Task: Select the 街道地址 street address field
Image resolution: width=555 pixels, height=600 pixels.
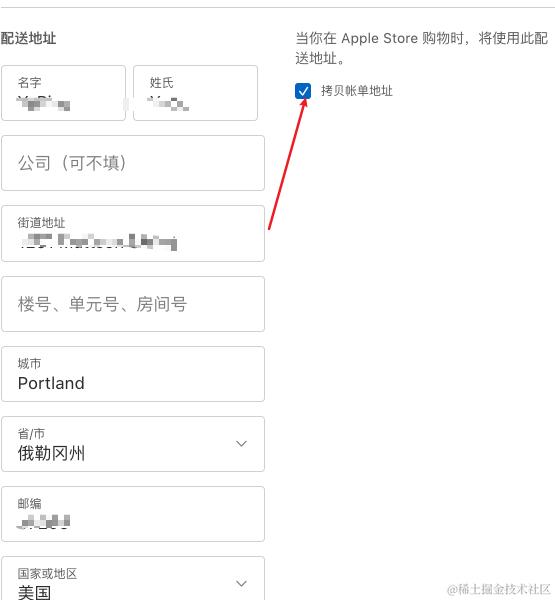Action: coord(133,233)
